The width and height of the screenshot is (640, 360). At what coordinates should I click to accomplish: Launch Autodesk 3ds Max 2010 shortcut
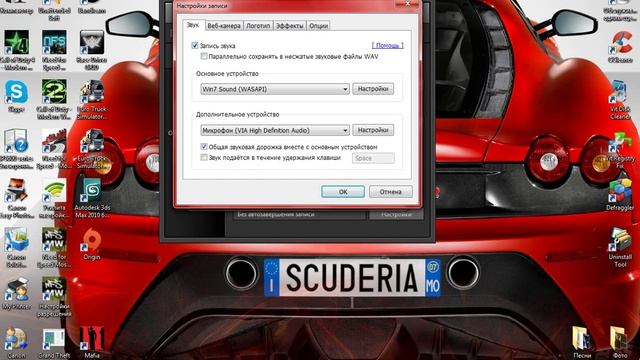coord(92,191)
